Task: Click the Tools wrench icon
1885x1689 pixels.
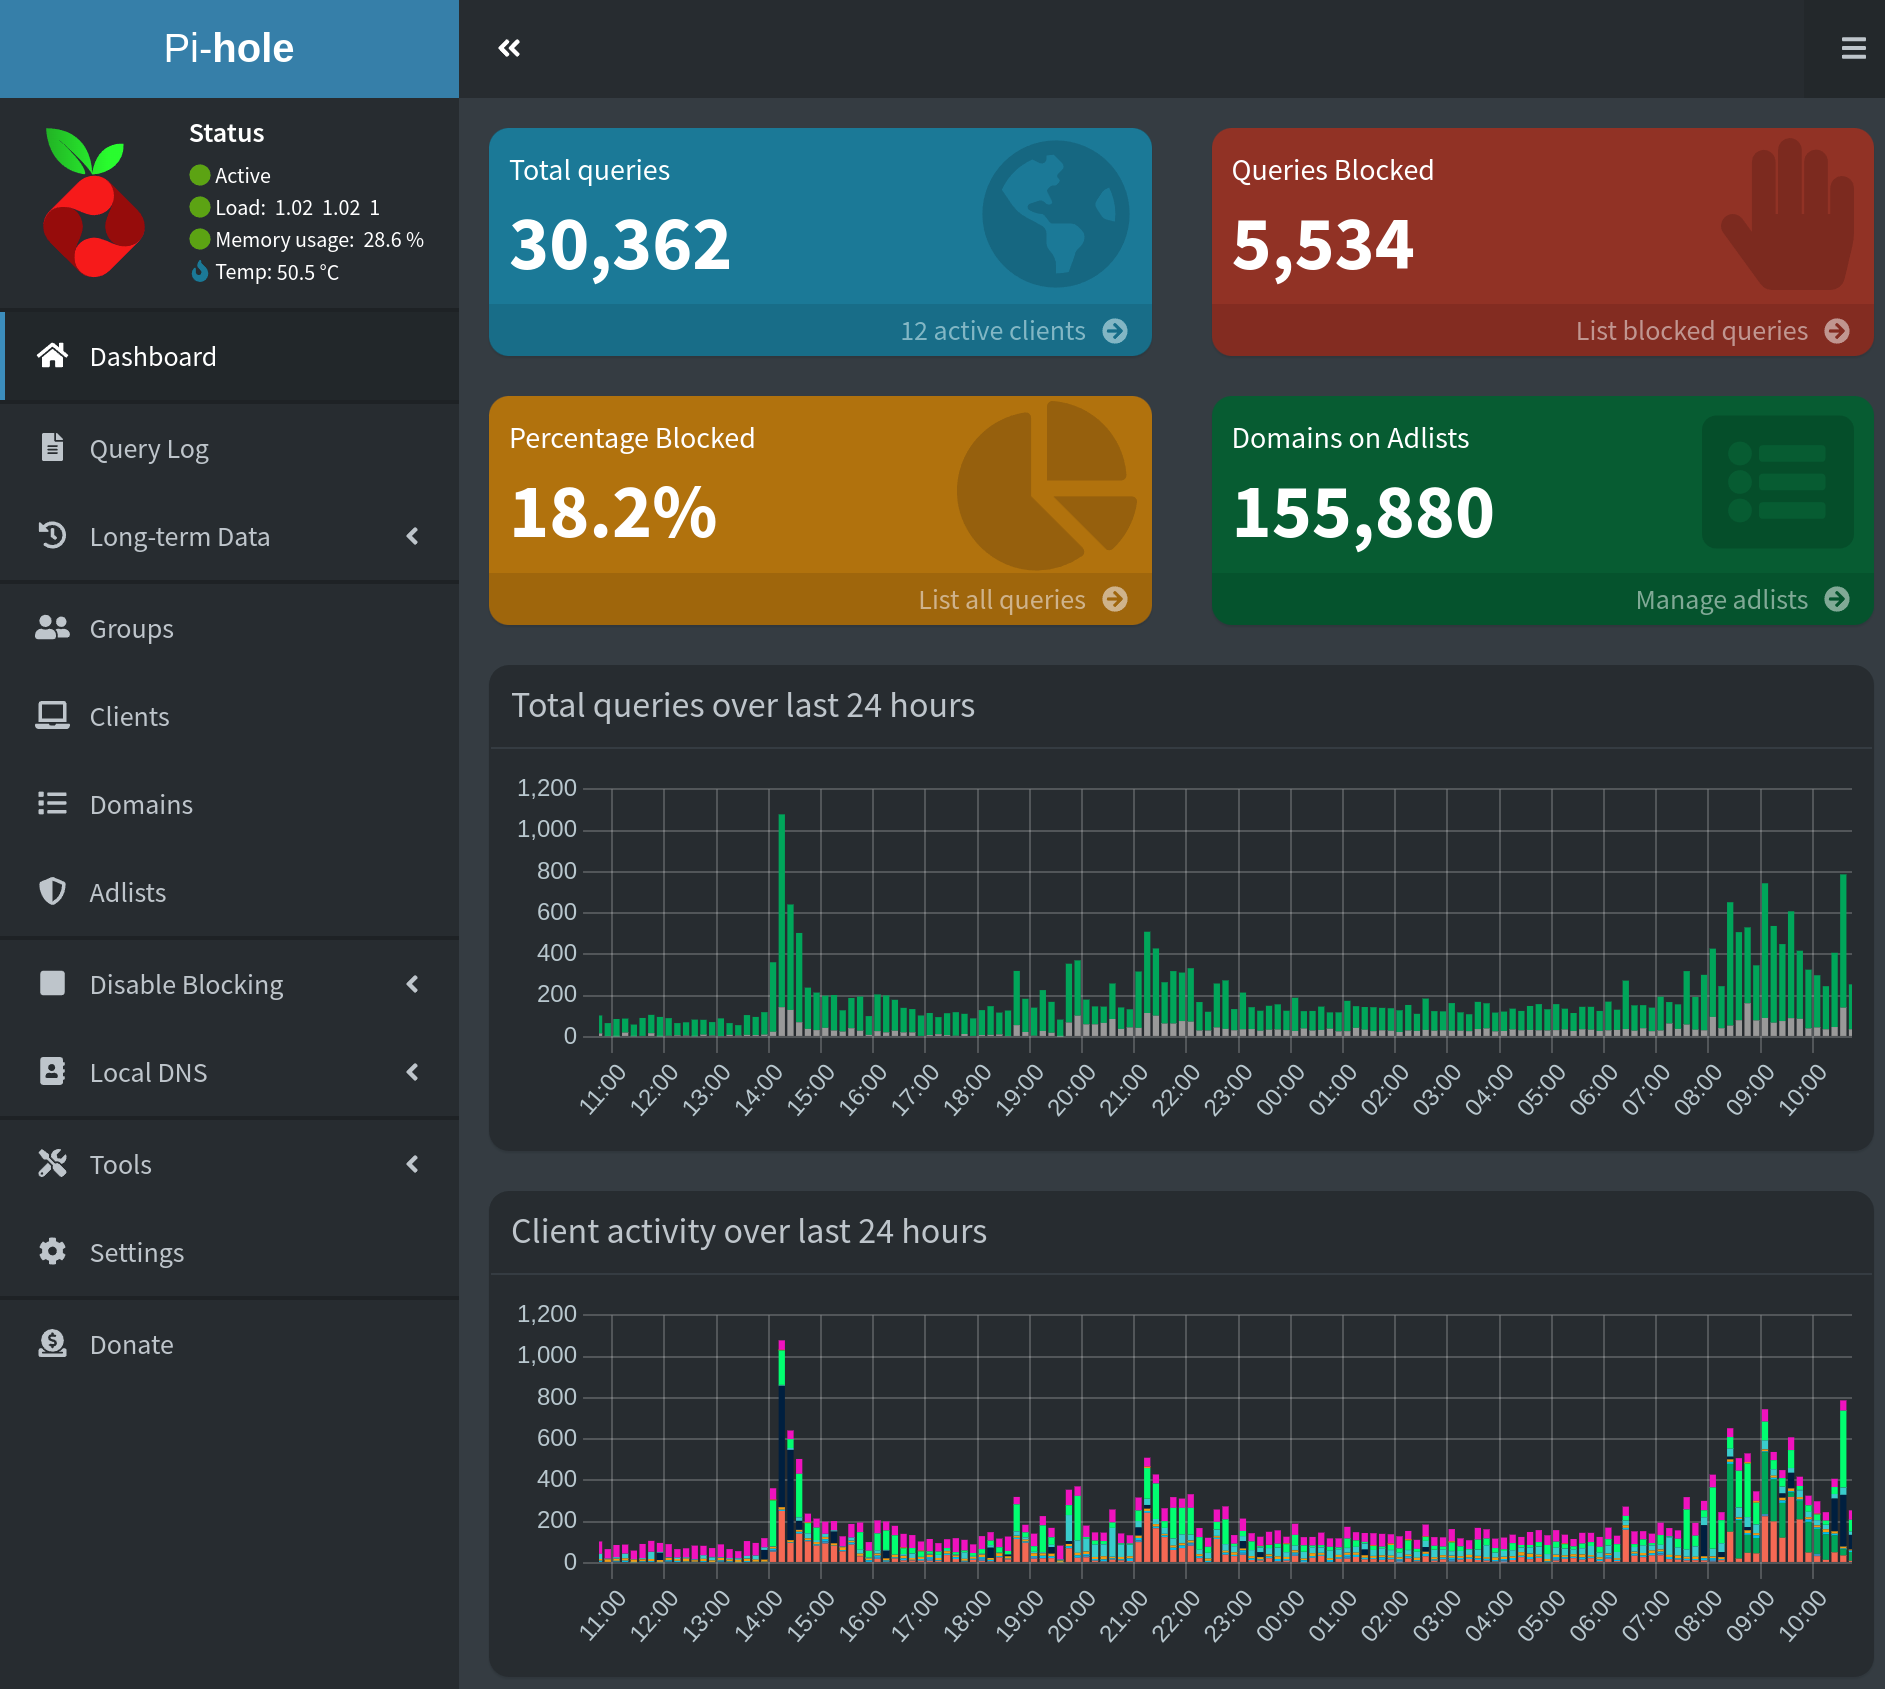Action: pos(53,1164)
